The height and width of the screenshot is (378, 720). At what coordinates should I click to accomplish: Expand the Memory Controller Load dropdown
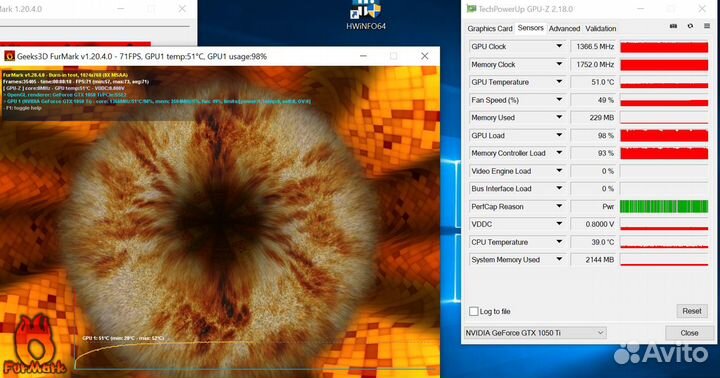tap(559, 153)
